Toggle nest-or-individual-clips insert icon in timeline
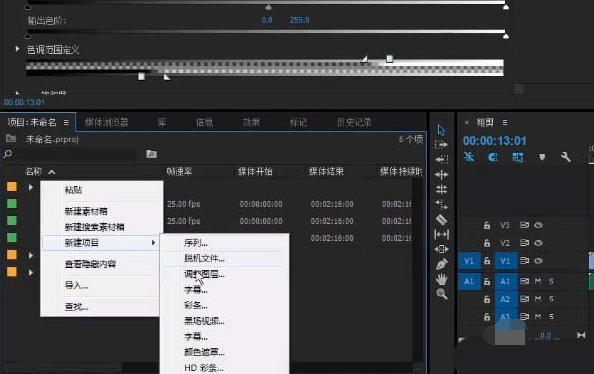This screenshot has width=594, height=374. 469,157
